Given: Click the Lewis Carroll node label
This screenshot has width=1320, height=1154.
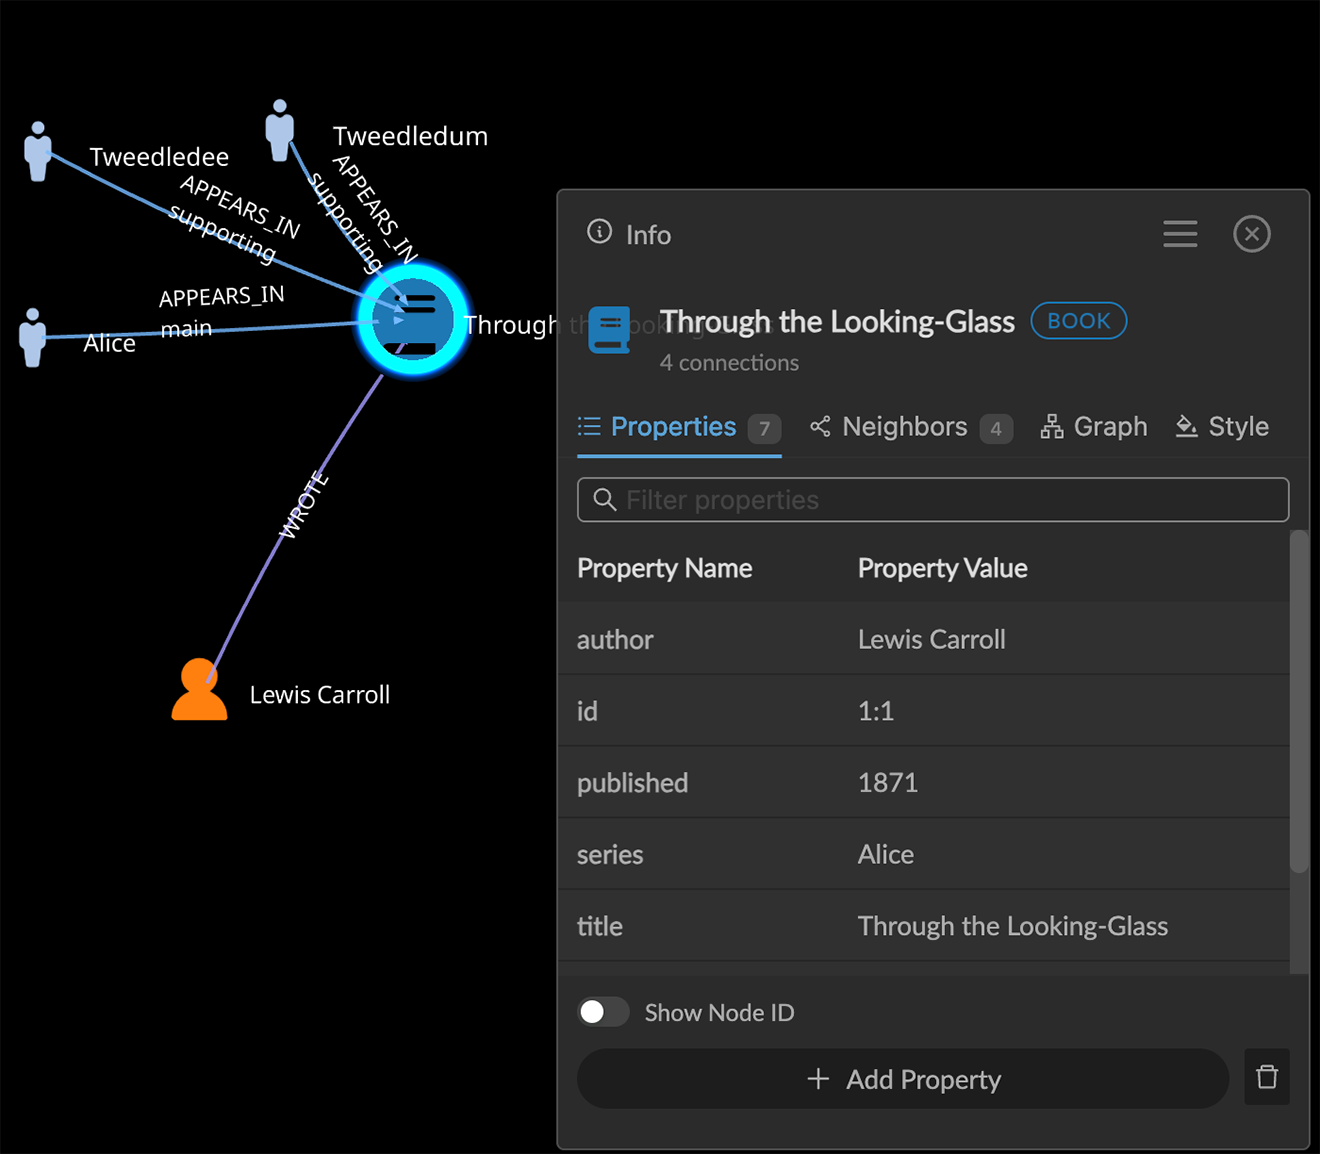Looking at the screenshot, I should 320,695.
